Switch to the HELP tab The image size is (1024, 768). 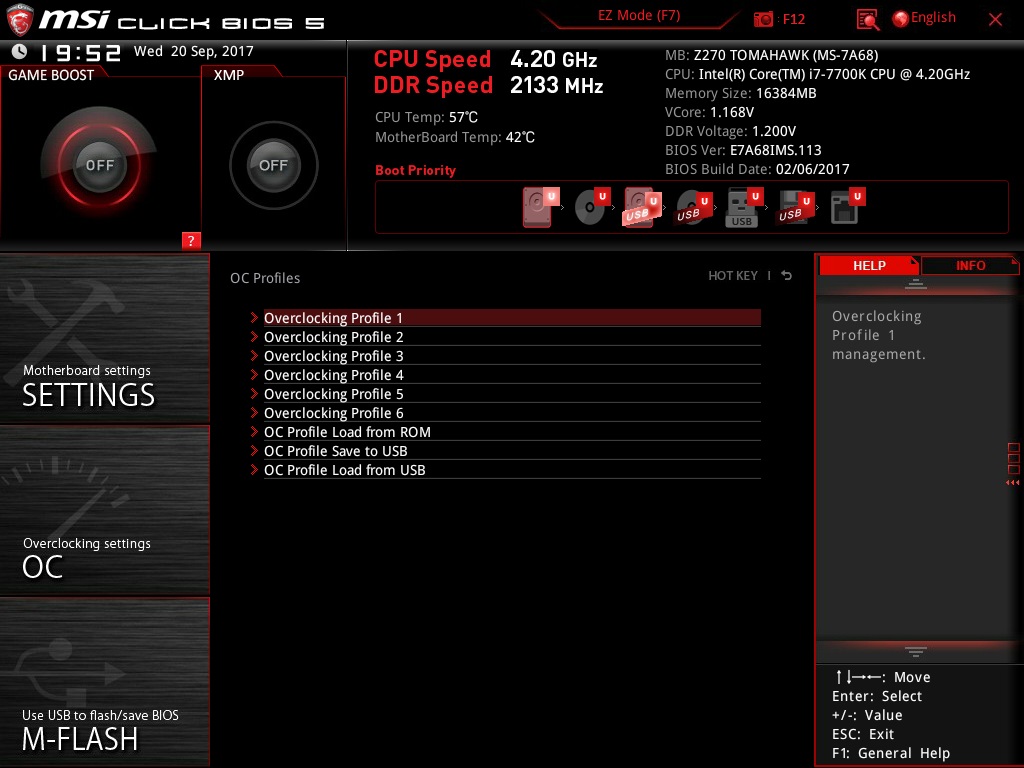869,265
